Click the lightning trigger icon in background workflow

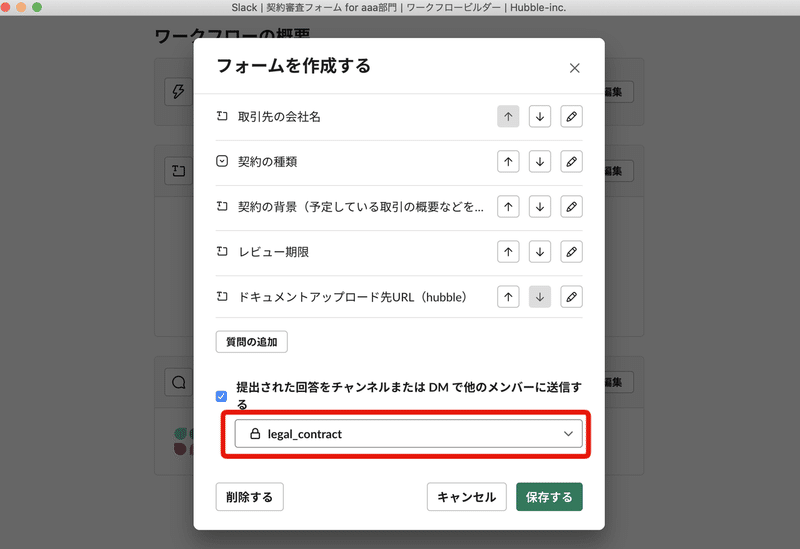pyautogui.click(x=178, y=92)
